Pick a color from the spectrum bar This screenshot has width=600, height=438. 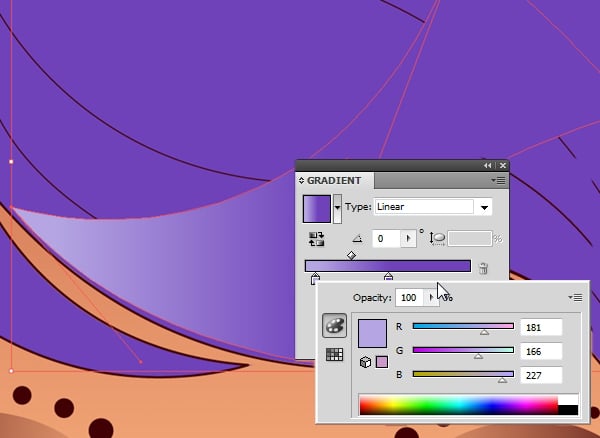458,405
